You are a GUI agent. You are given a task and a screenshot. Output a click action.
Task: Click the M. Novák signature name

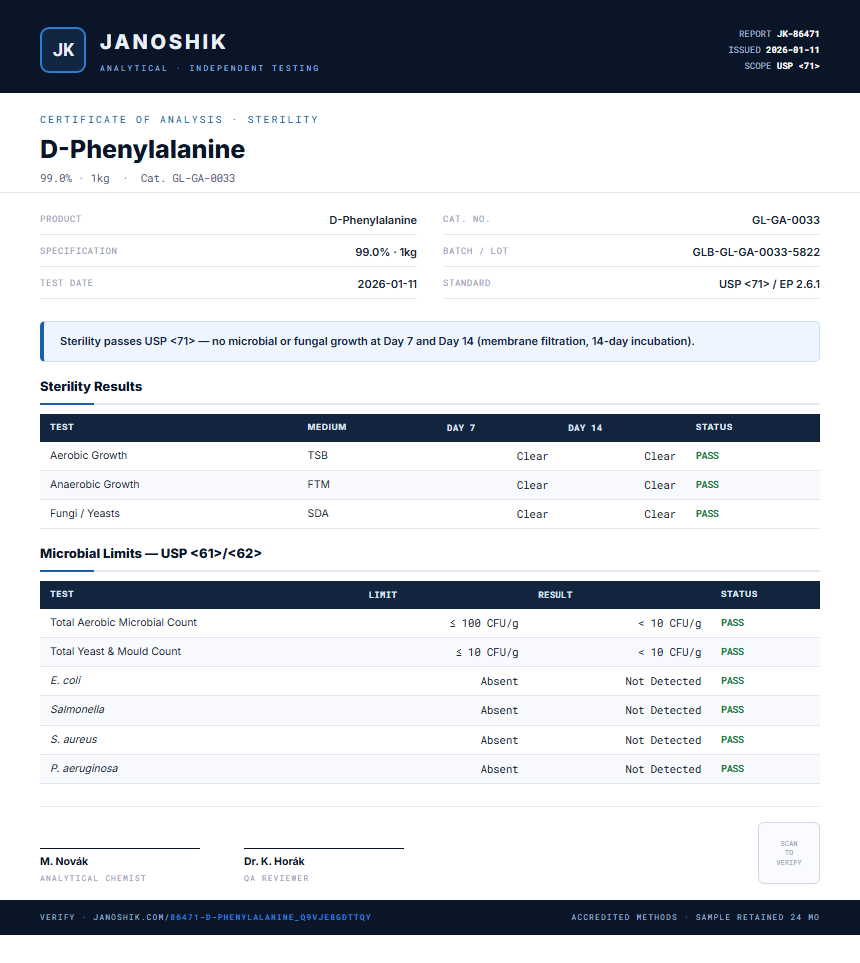pyautogui.click(x=64, y=861)
